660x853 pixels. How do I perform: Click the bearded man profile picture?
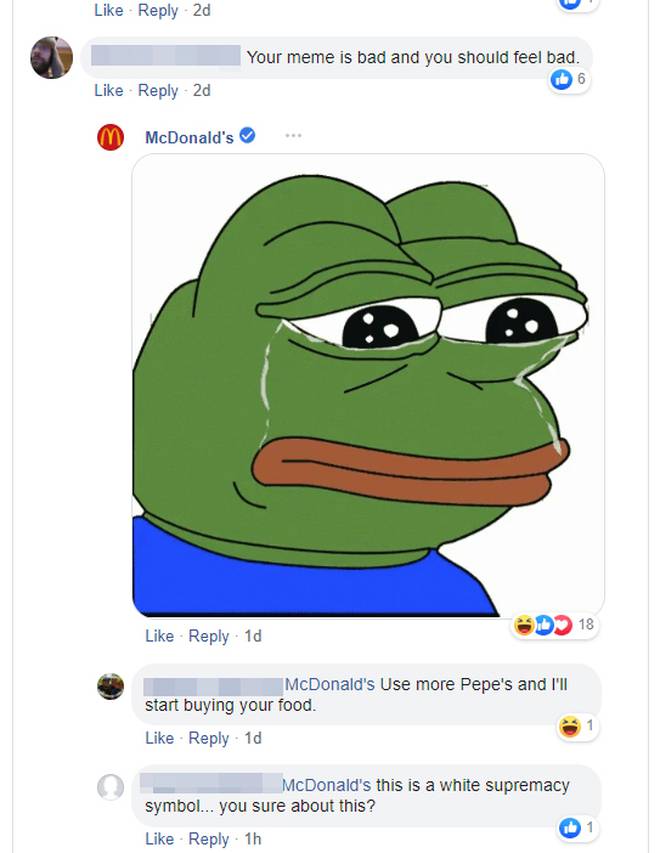[52, 57]
